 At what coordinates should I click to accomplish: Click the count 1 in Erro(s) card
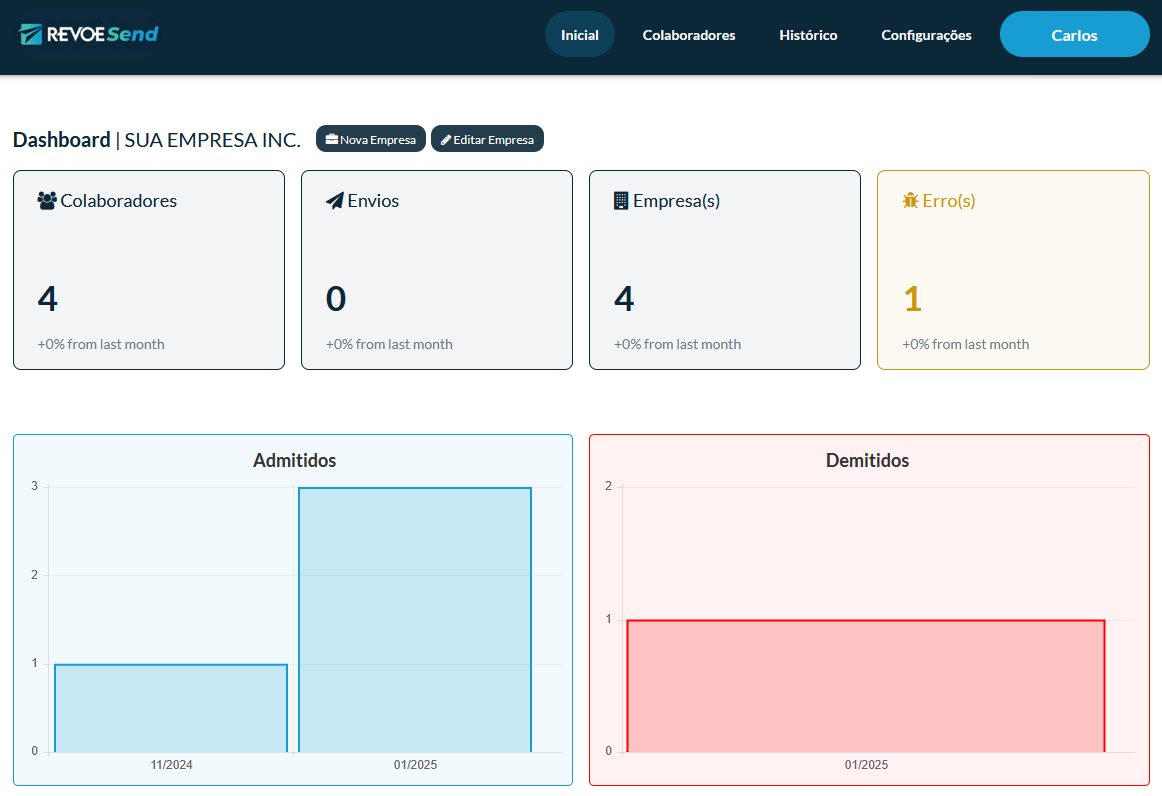912,299
